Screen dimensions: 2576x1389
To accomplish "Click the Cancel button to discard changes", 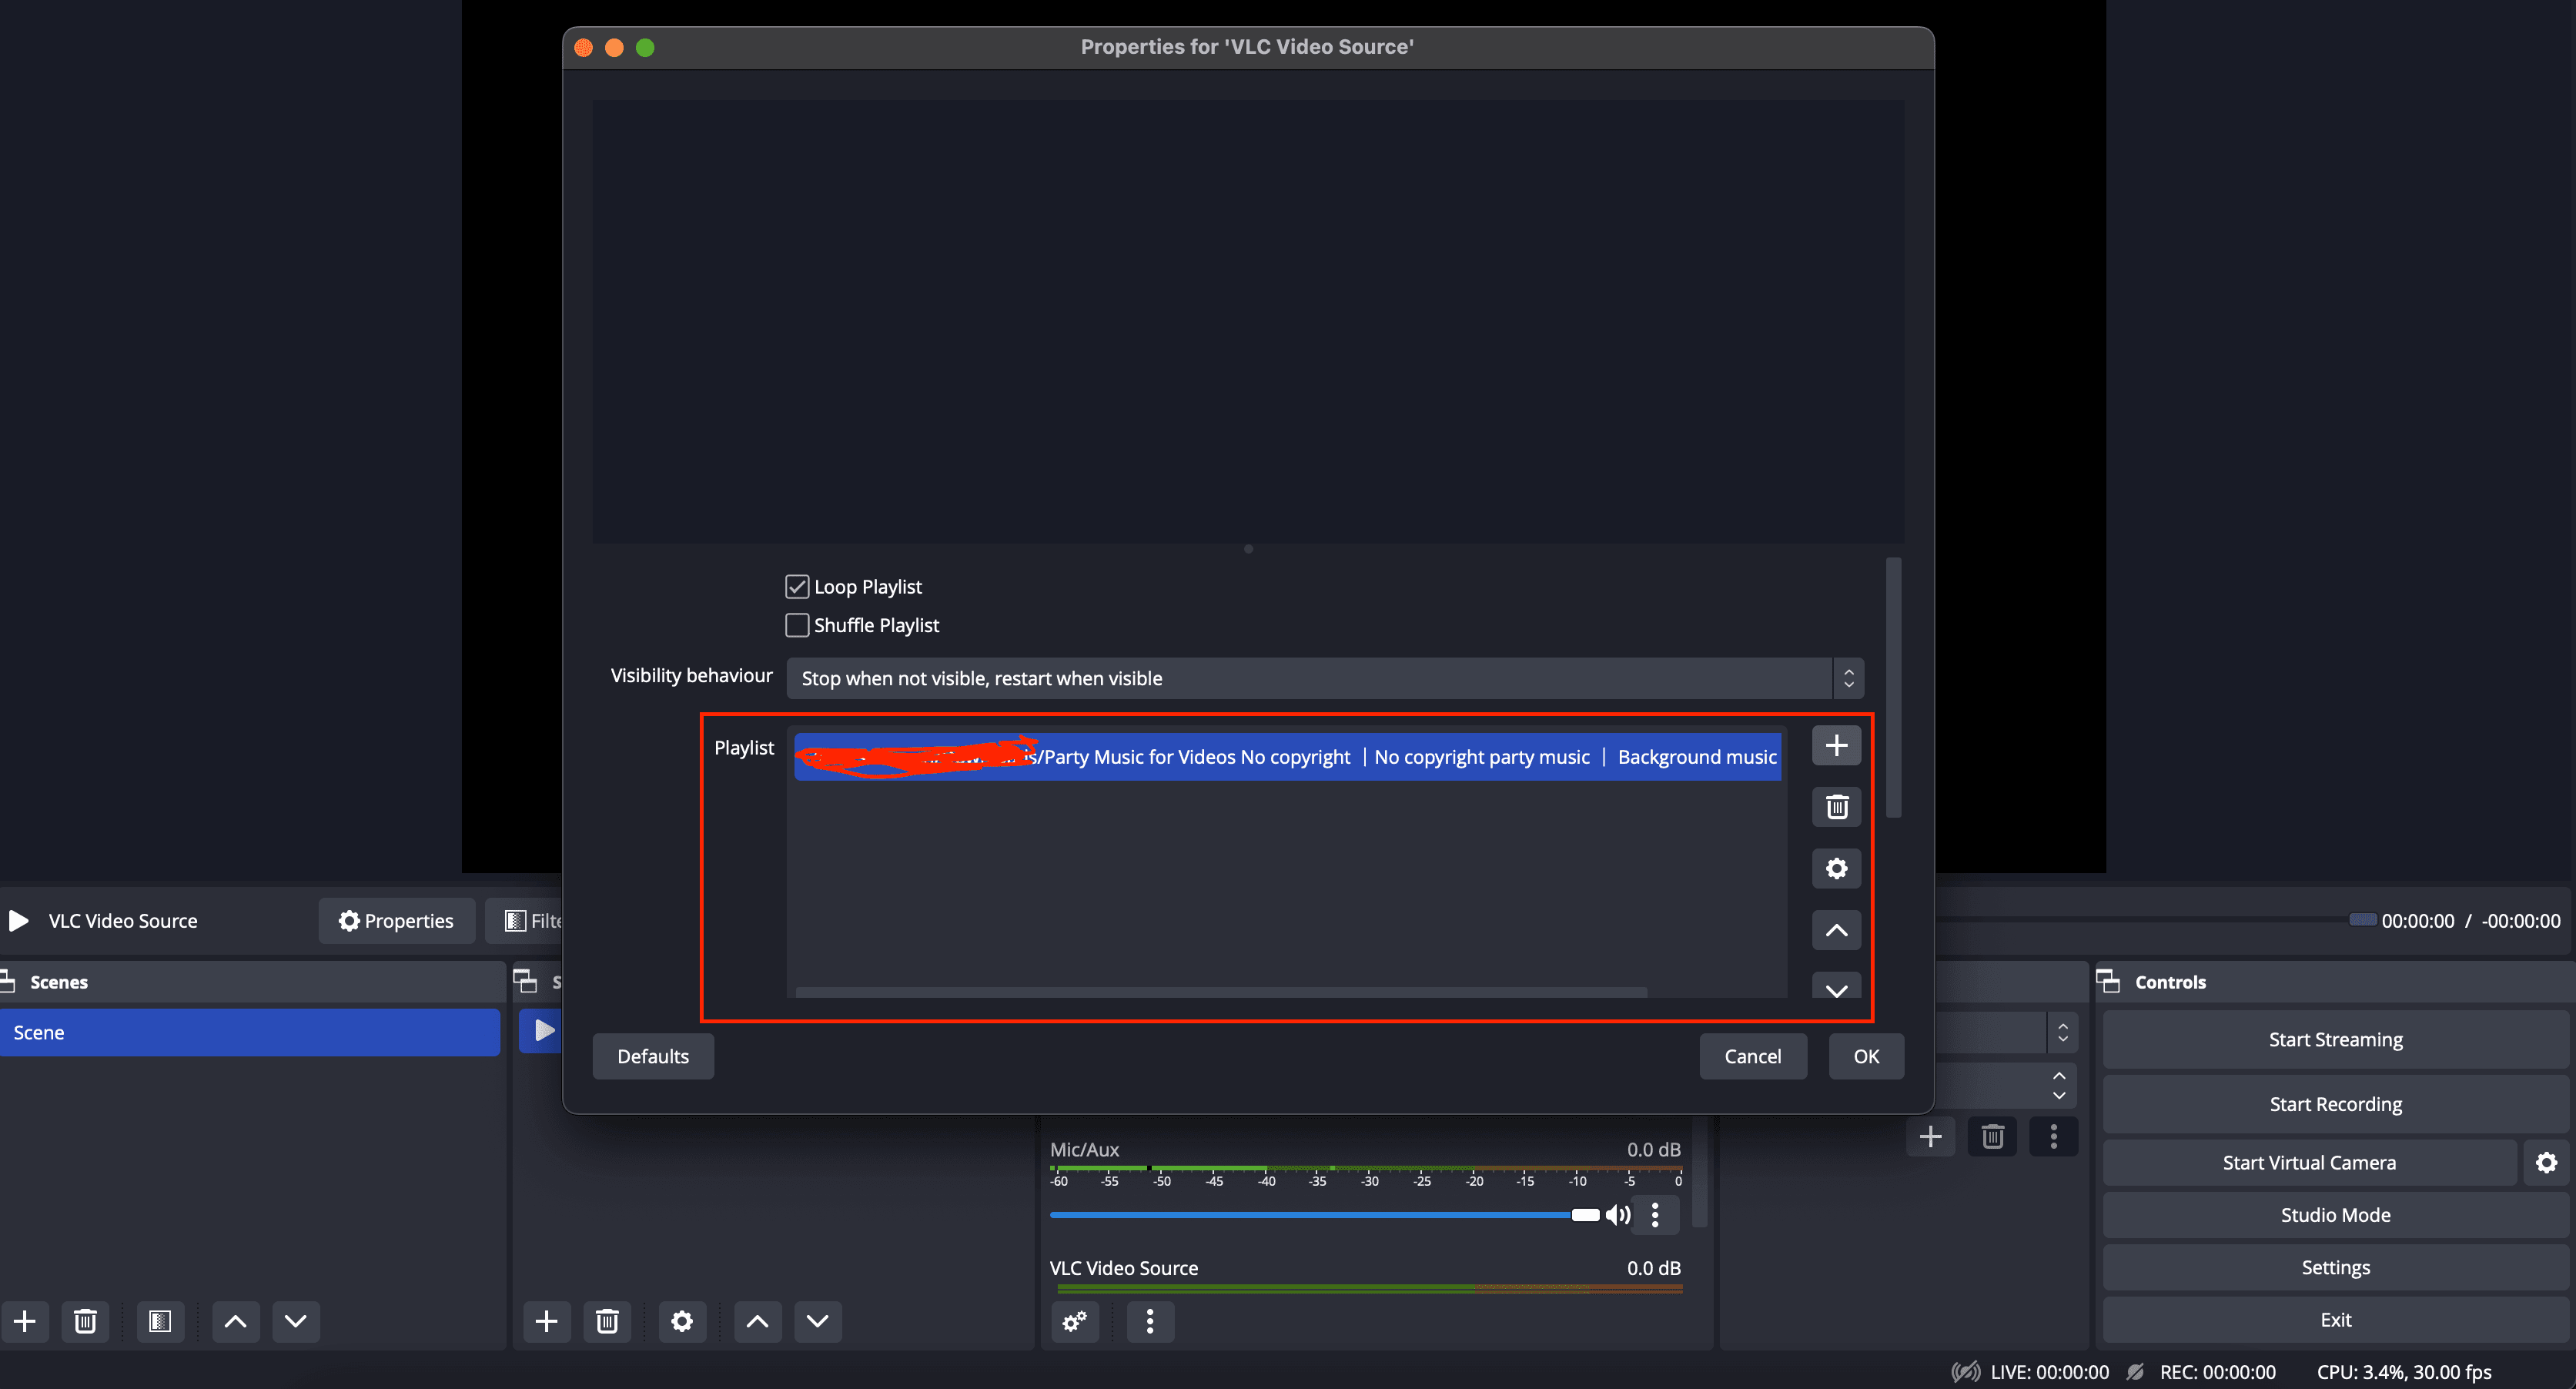I will [x=1753, y=1056].
